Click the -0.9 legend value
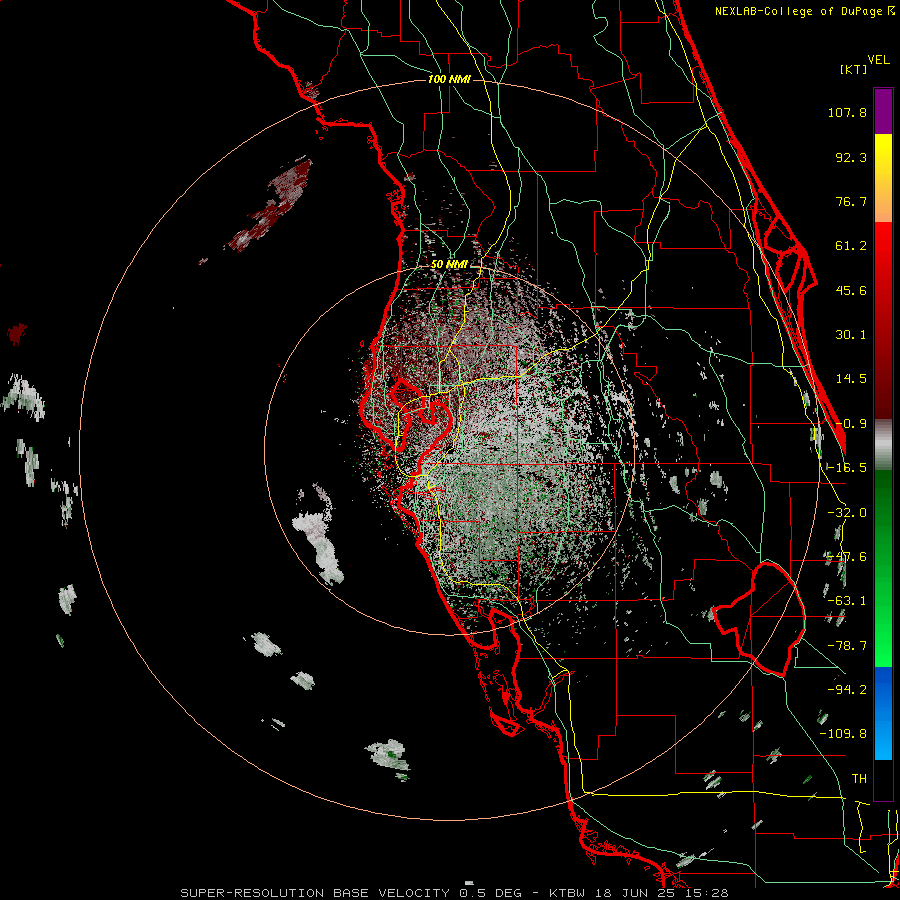 click(851, 424)
